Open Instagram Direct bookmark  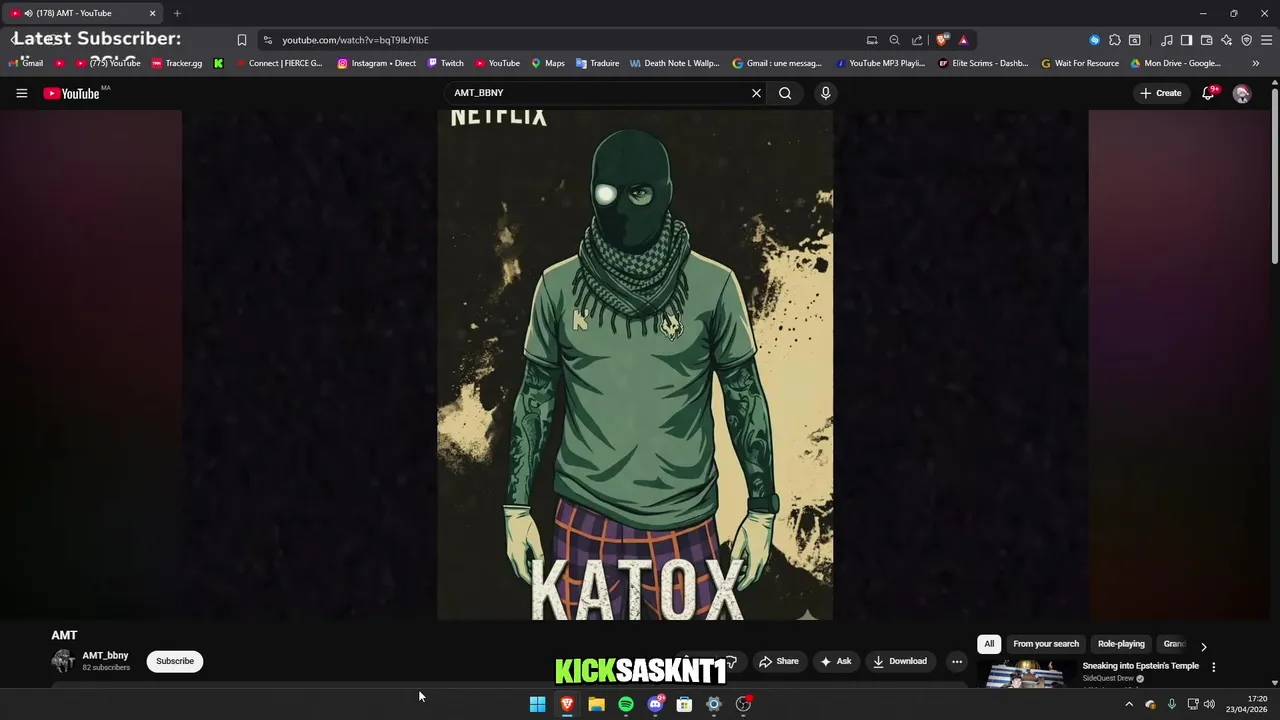click(x=377, y=63)
